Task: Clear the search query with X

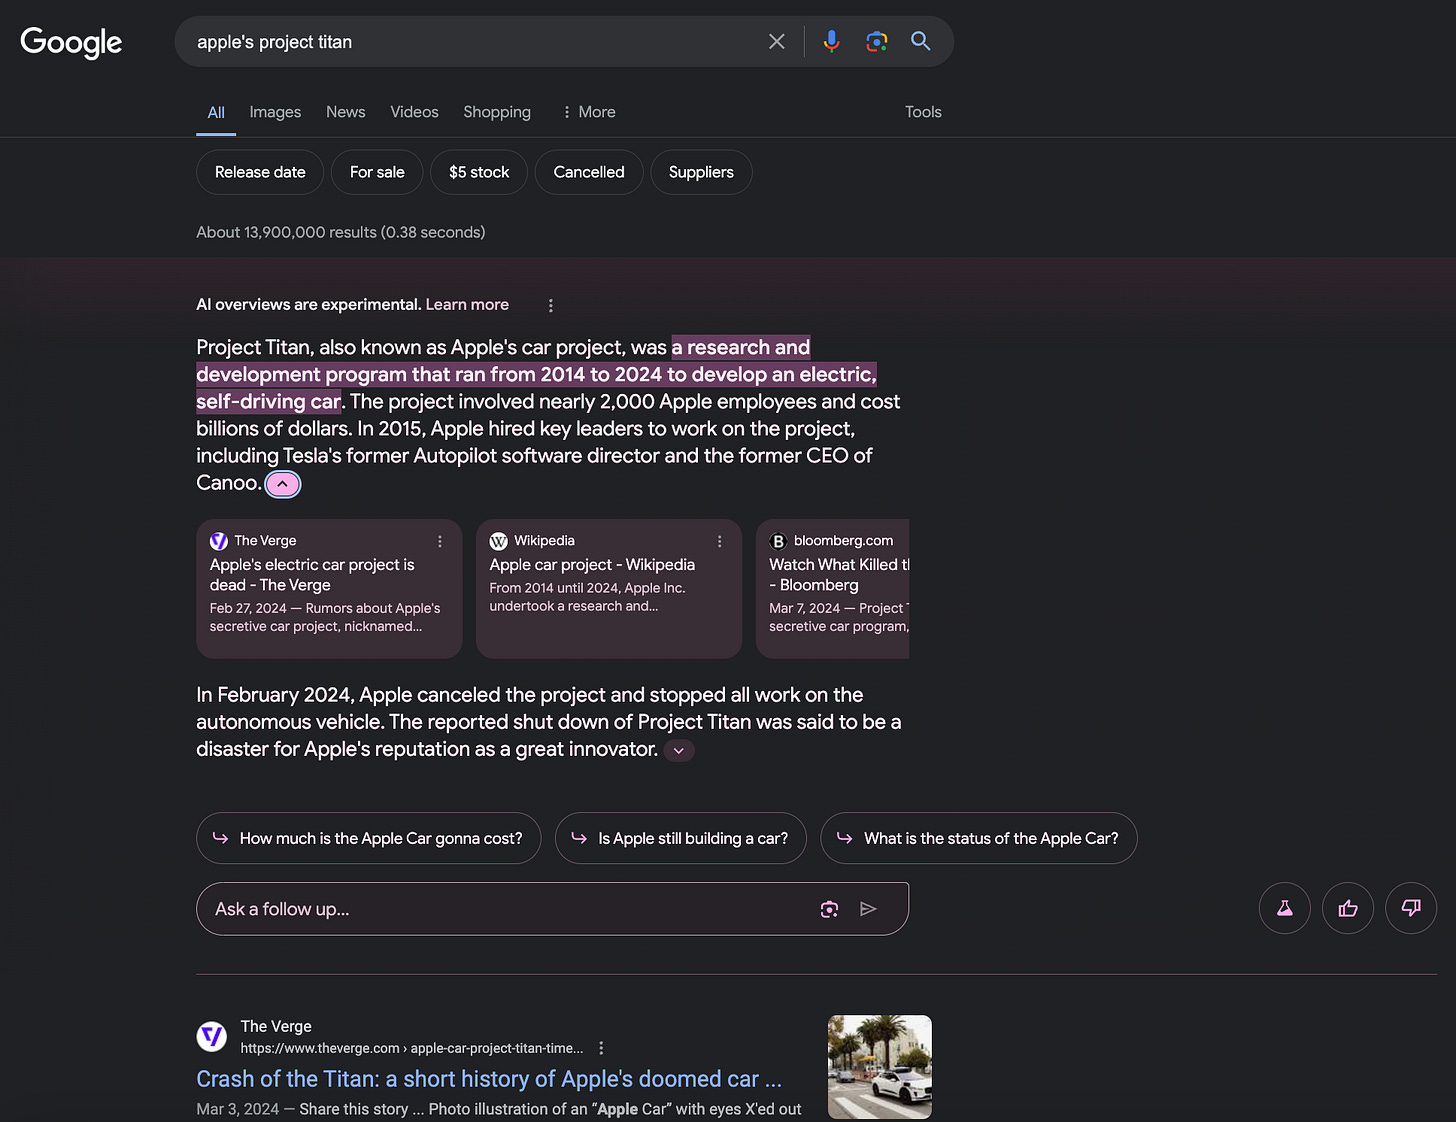Action: [776, 42]
